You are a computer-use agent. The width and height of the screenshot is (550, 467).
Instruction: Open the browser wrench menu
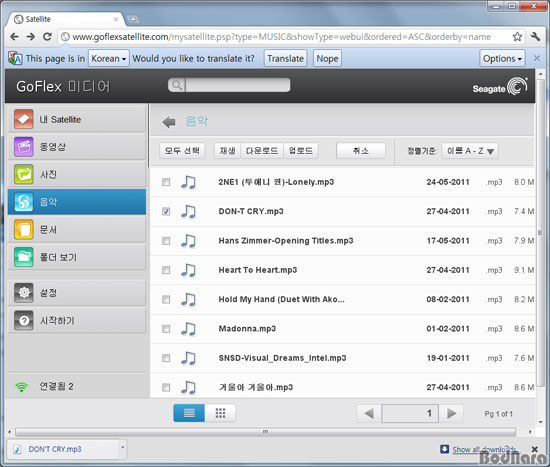click(x=535, y=36)
